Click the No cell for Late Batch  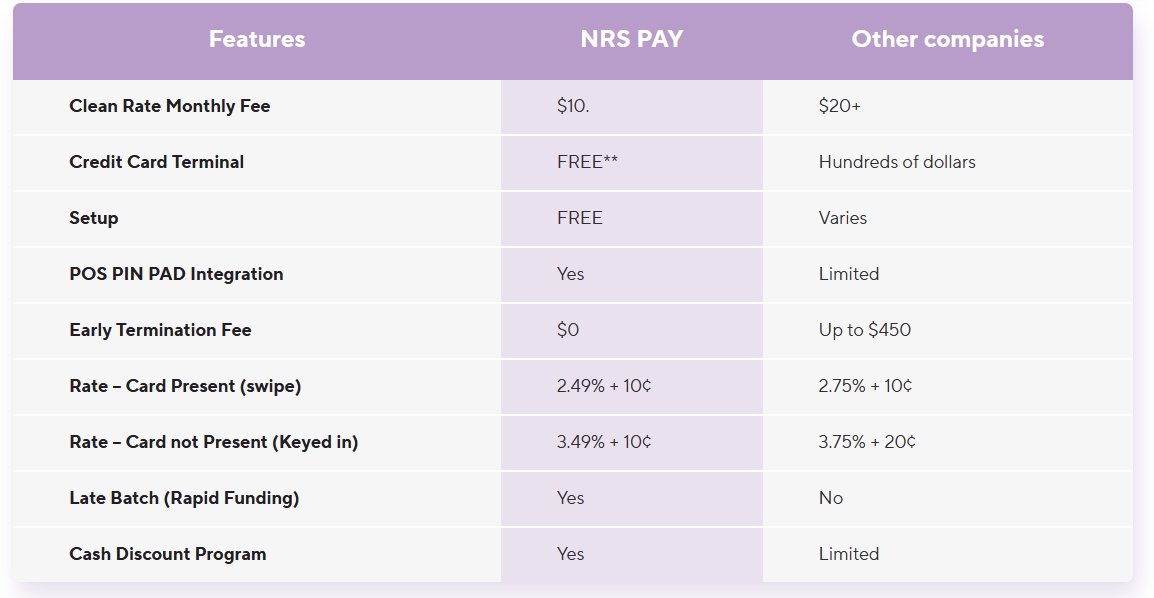[830, 498]
